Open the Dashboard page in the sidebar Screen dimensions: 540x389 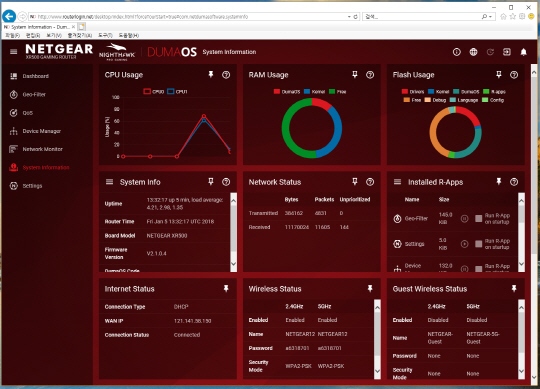(x=29, y=76)
